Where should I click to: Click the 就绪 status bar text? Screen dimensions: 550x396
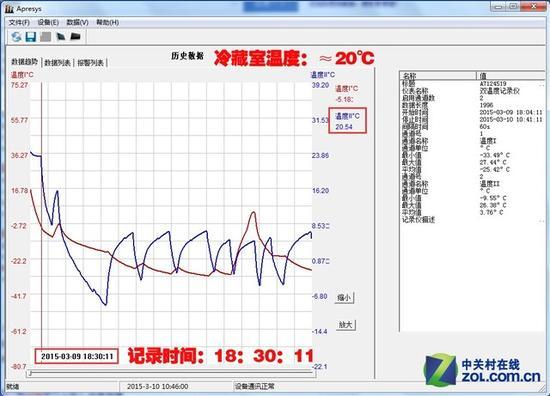point(13,387)
